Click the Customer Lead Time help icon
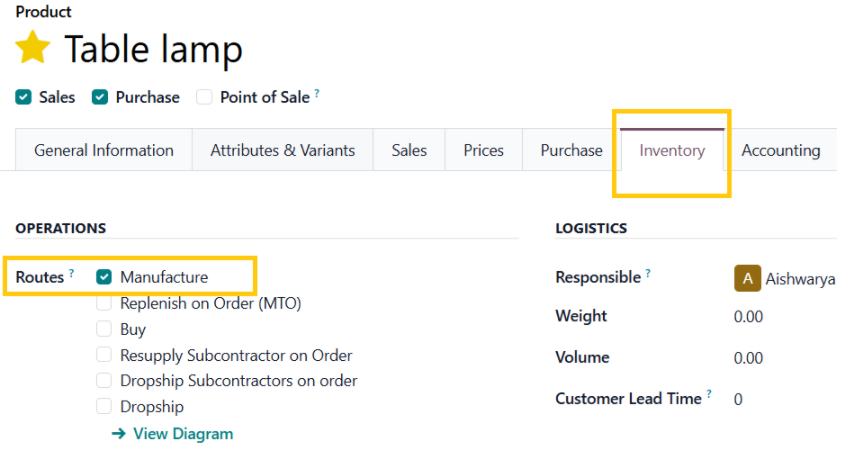 (709, 394)
